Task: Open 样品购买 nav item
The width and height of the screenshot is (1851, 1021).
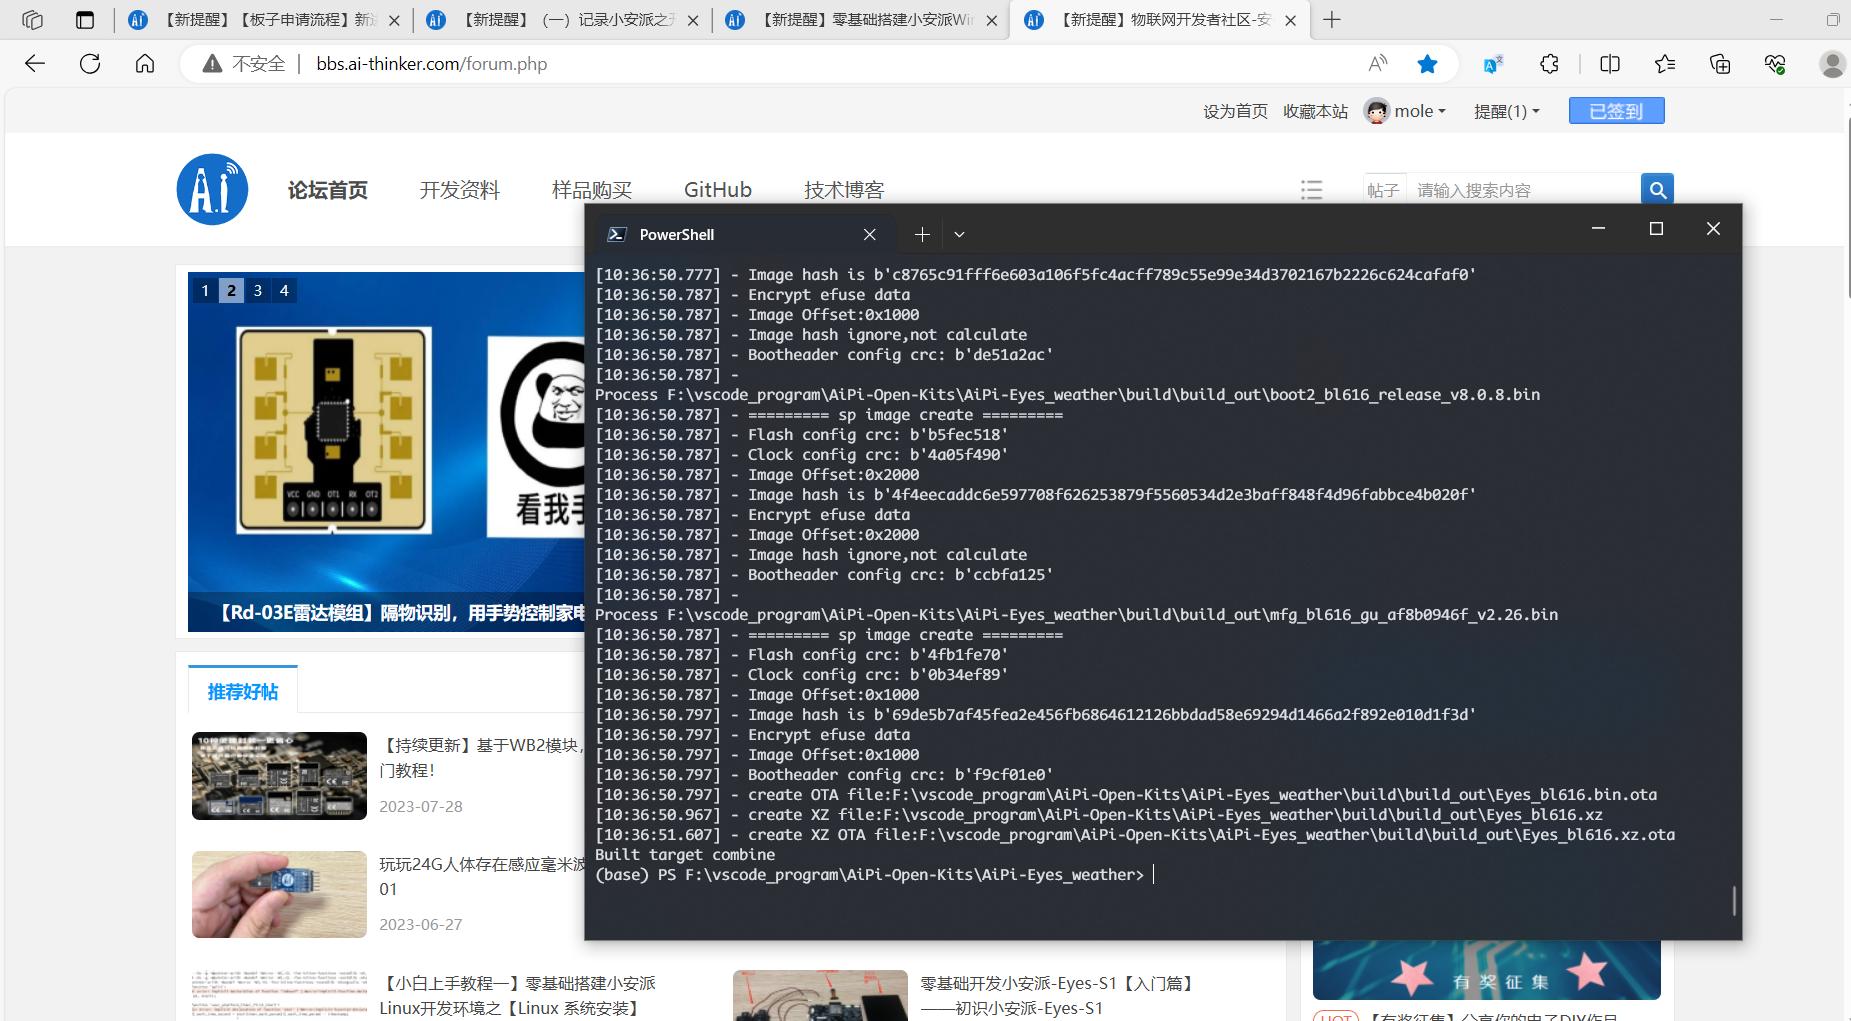Action: [x=592, y=190]
